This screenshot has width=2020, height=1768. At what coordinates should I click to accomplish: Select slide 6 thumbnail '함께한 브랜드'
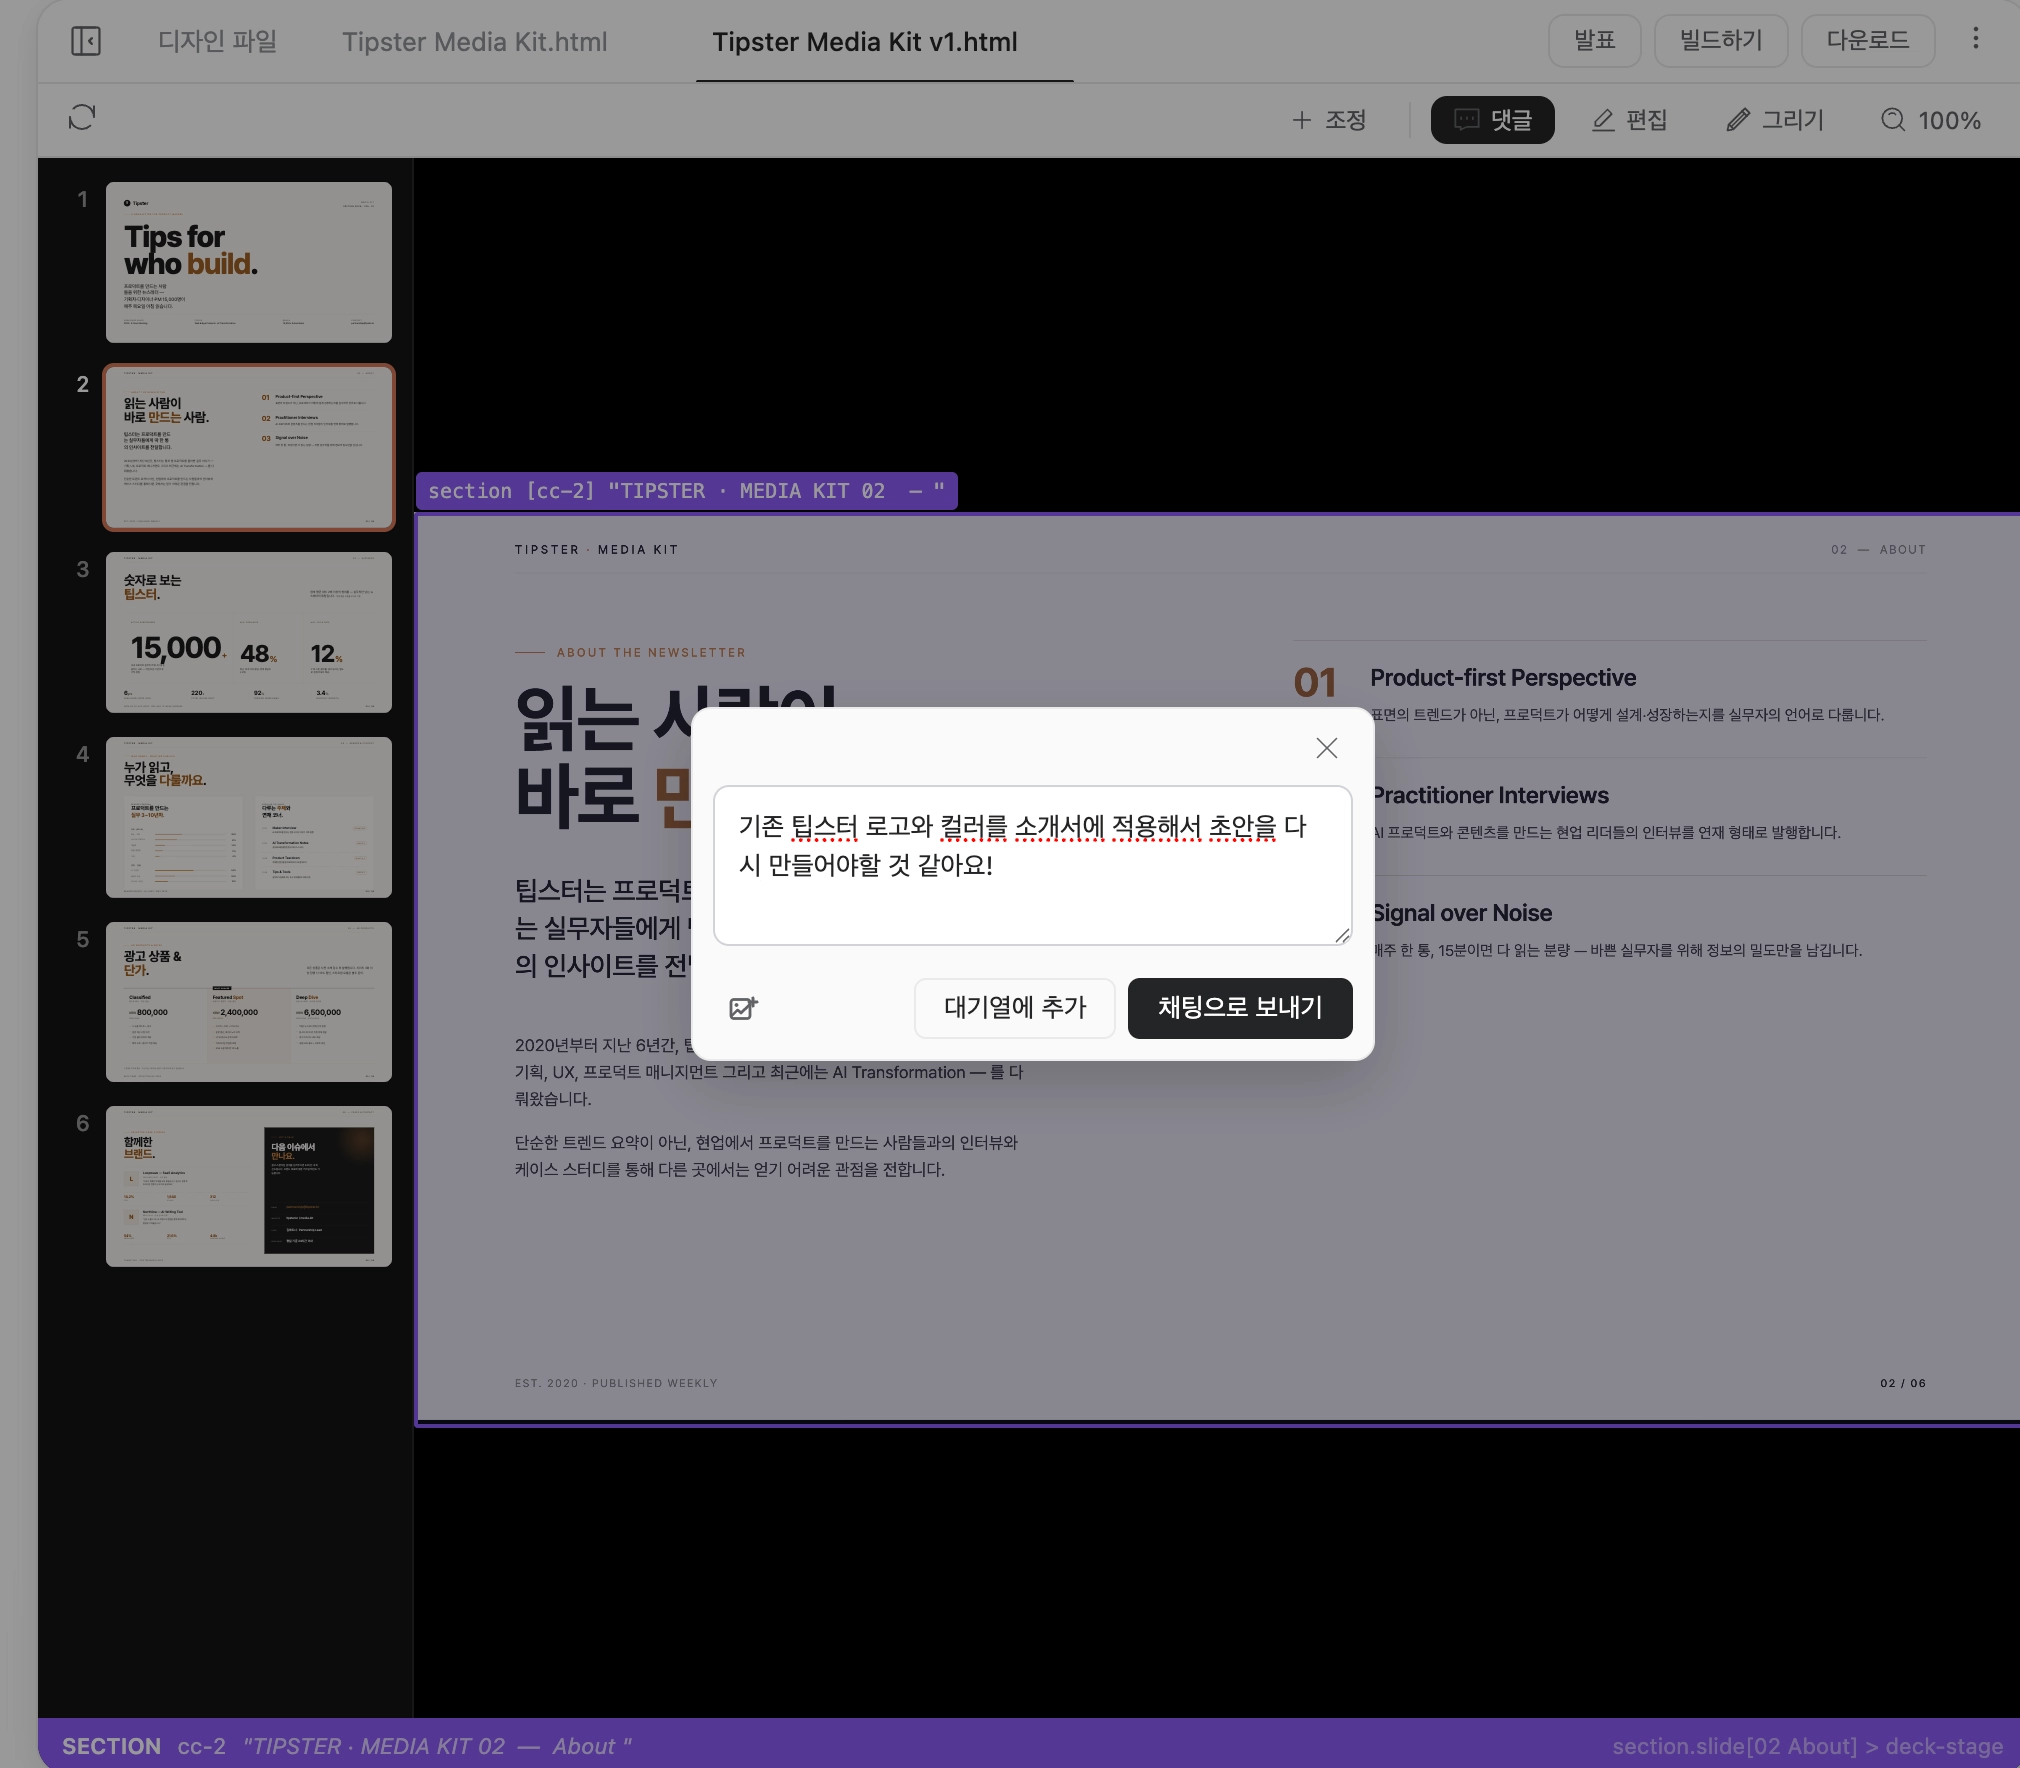tap(249, 1186)
